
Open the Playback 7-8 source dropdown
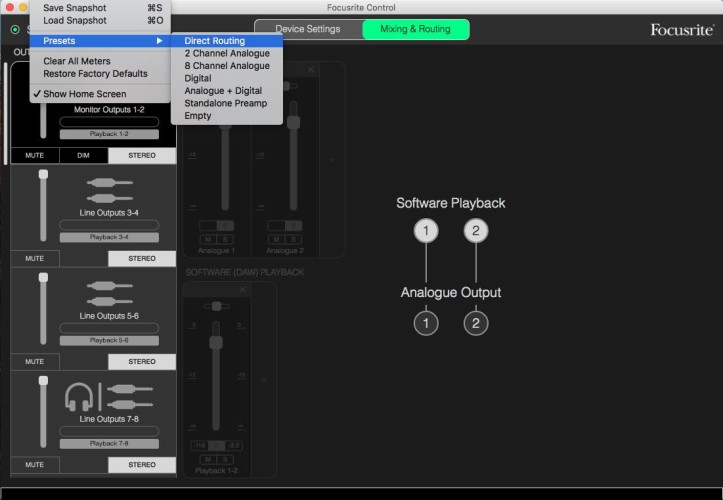(x=109, y=443)
